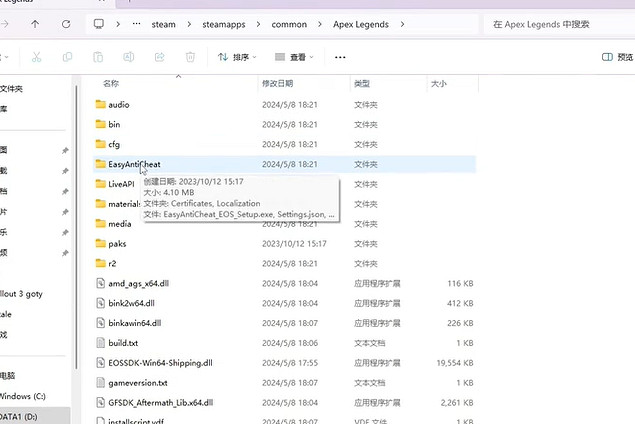The width and height of the screenshot is (635, 424).
Task: Expand chevron after steam breadcrumb
Action: coord(189,24)
